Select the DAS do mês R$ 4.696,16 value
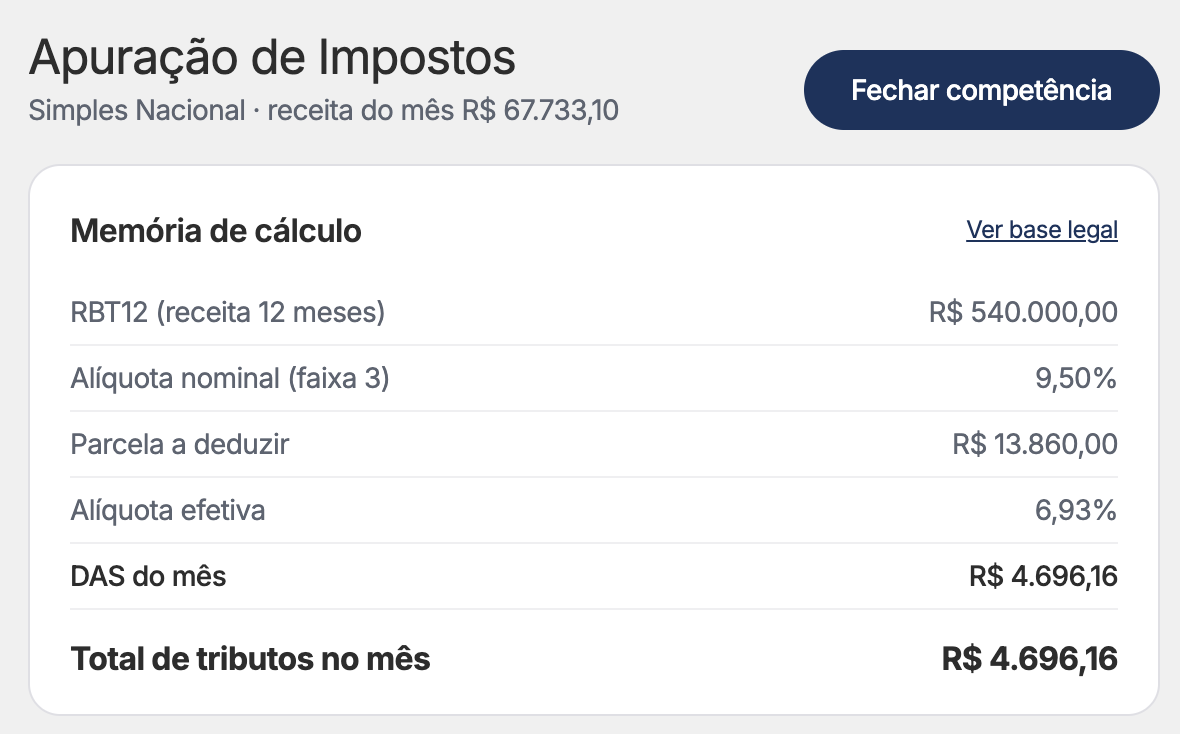Screen dimensions: 1180x734 pyautogui.click(x=1043, y=577)
